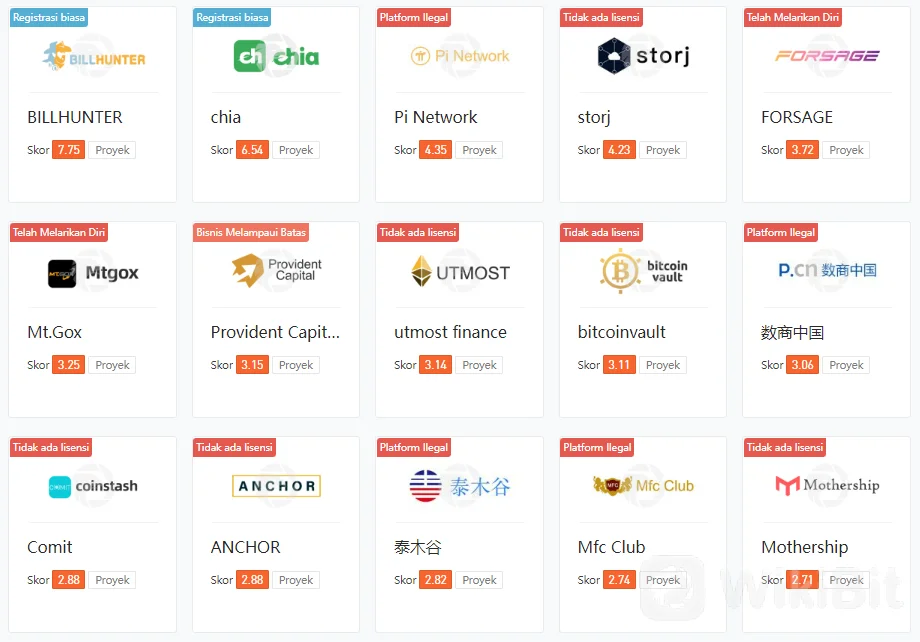The height and width of the screenshot is (642, 920).
Task: Click the Mtgox logo image
Action: click(x=93, y=273)
